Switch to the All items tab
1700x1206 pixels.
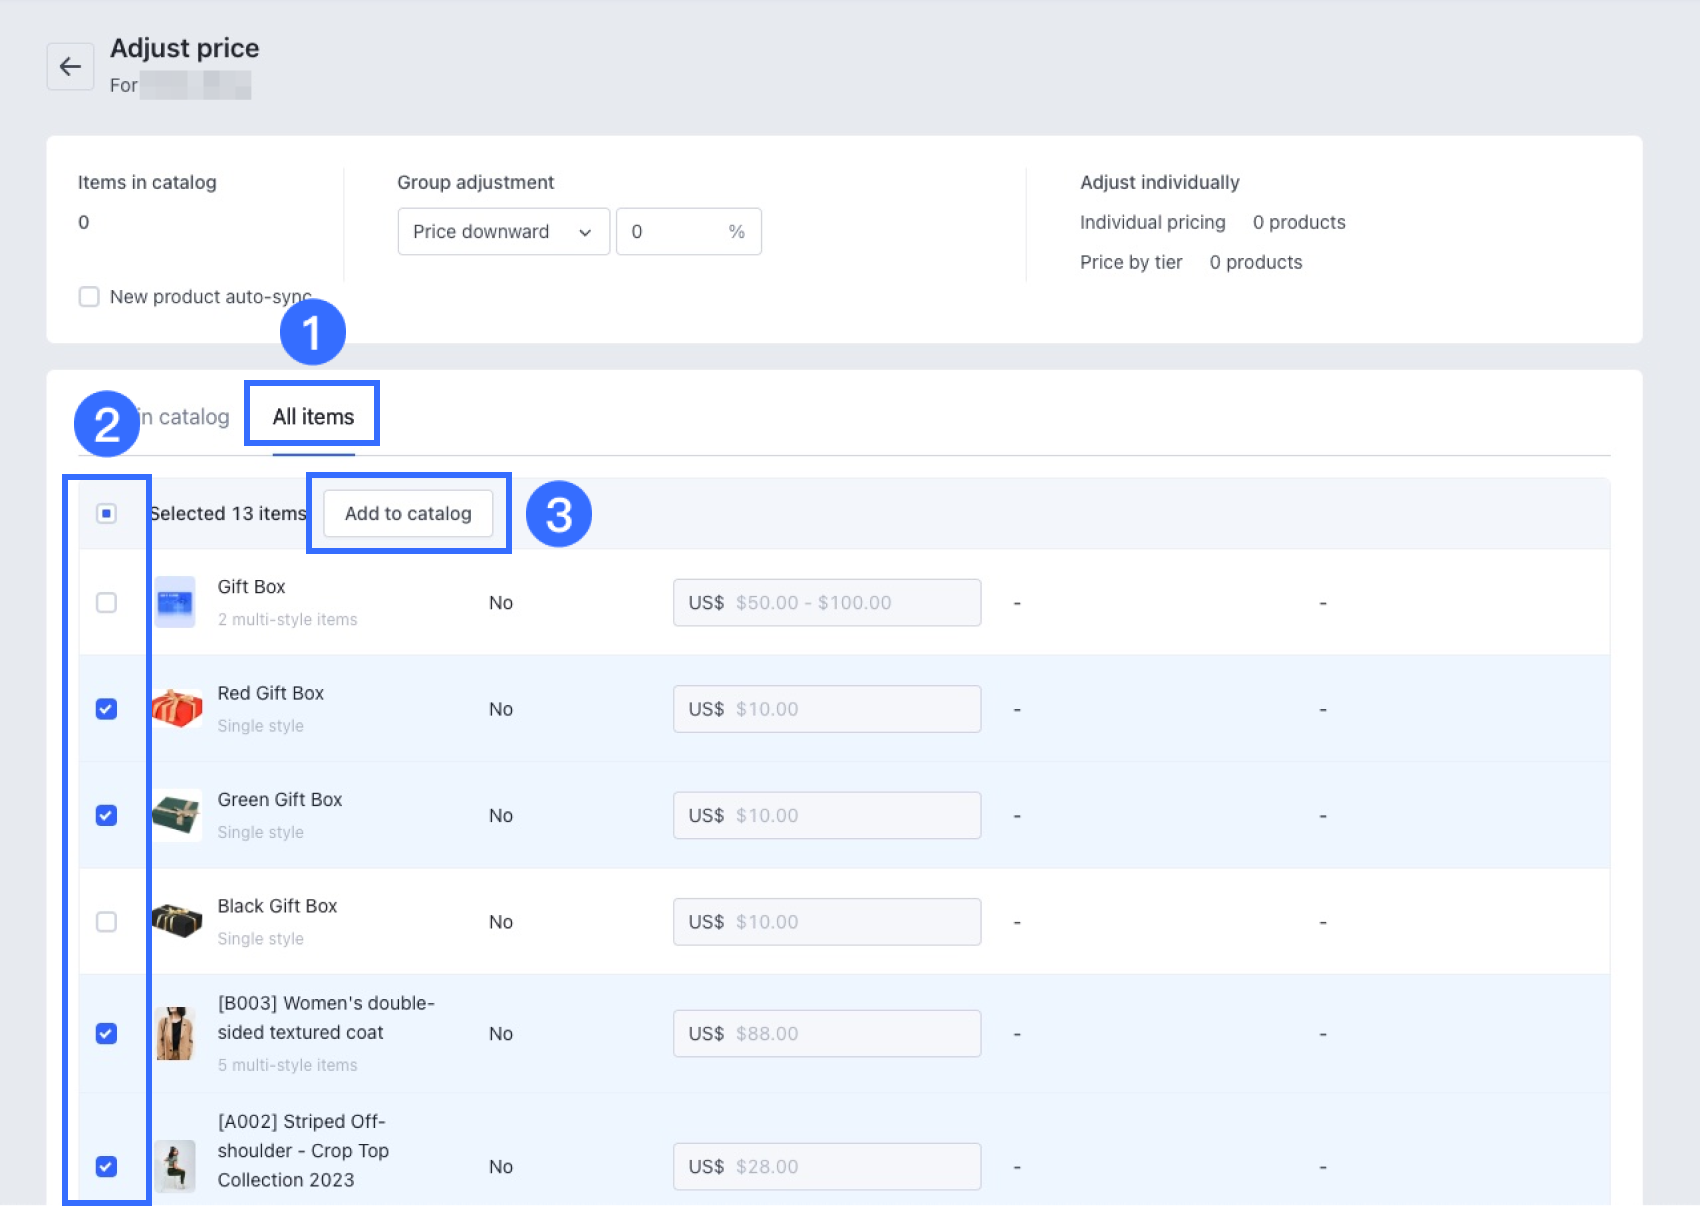(313, 417)
